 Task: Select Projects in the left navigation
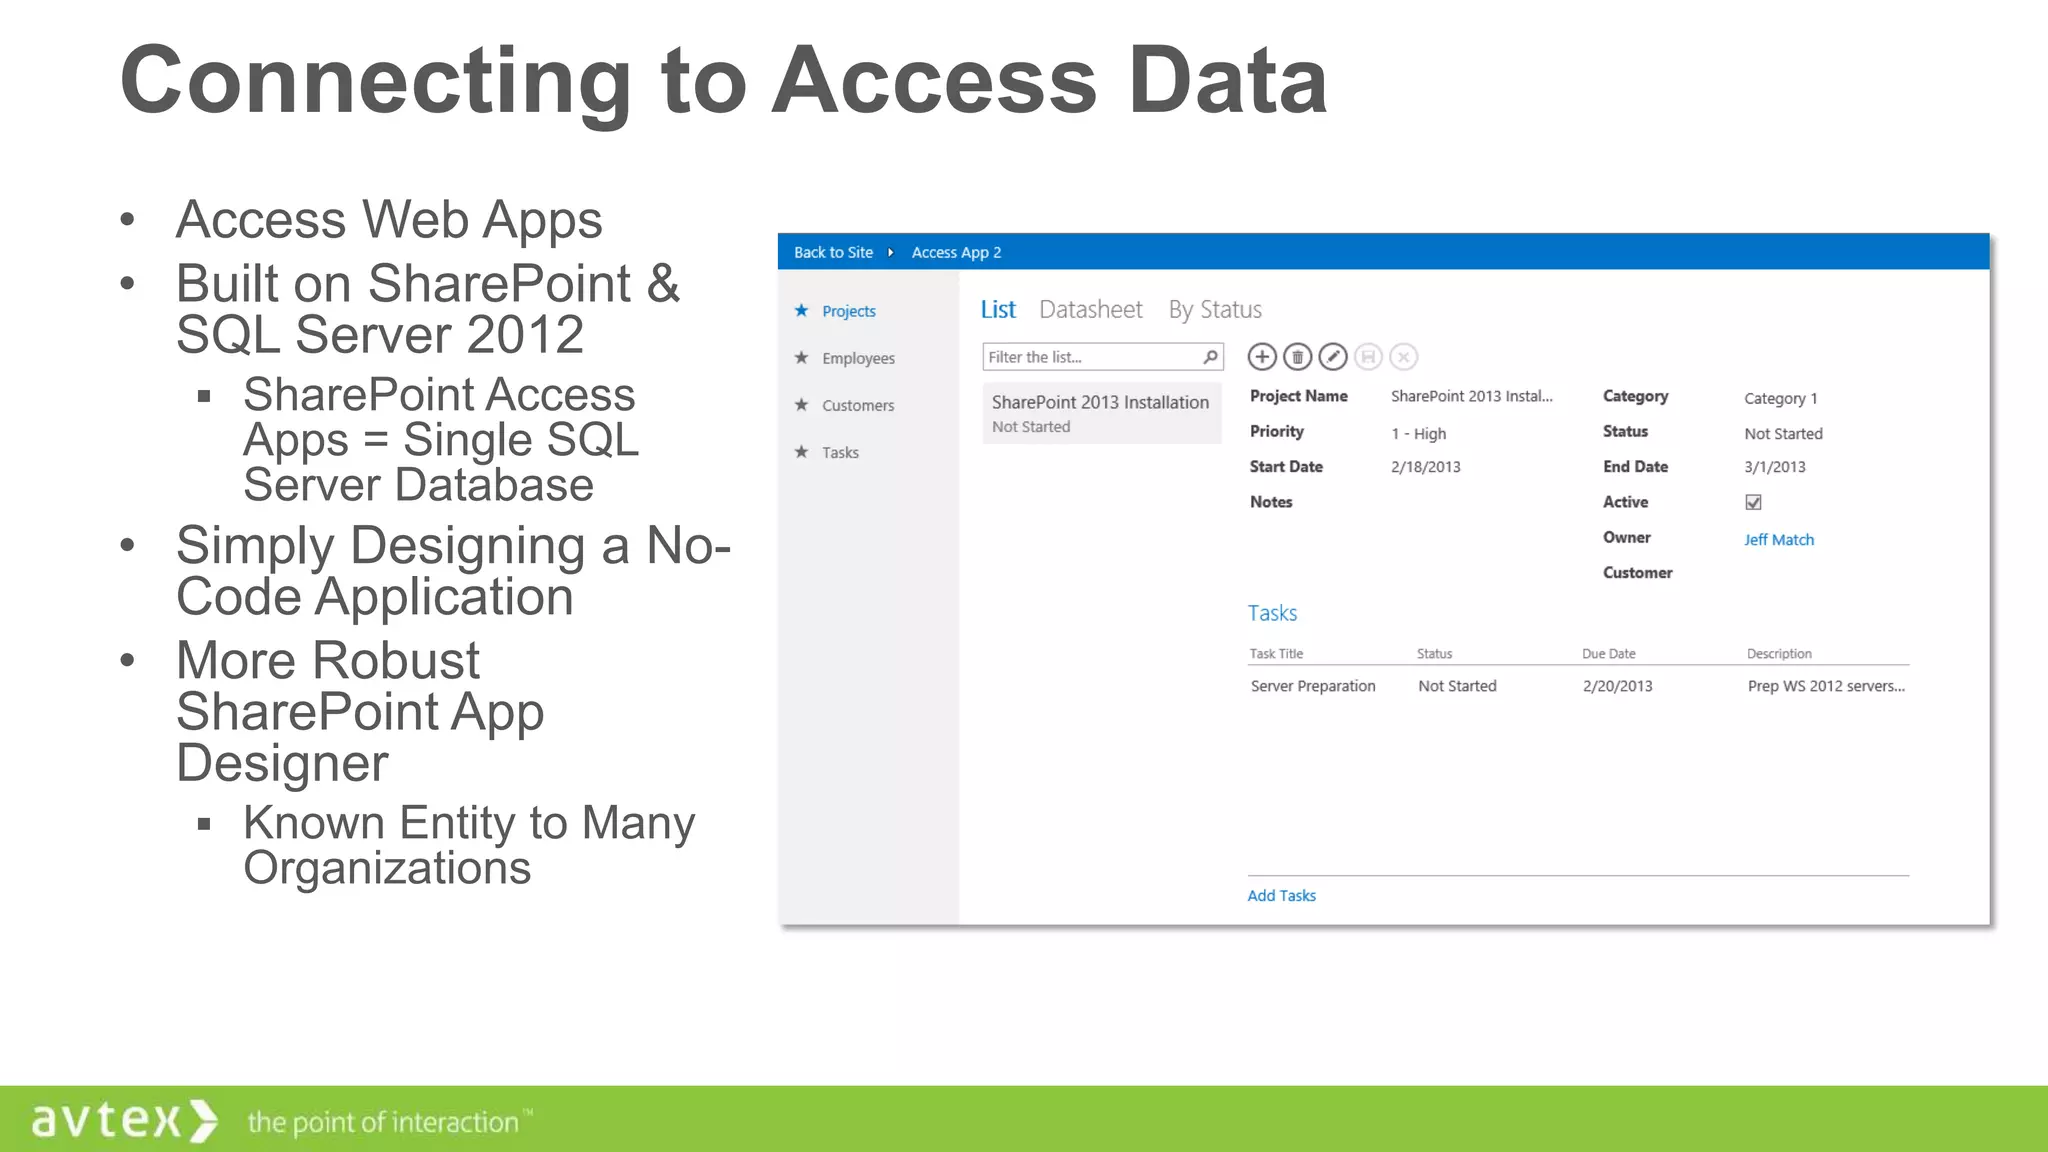pos(849,311)
